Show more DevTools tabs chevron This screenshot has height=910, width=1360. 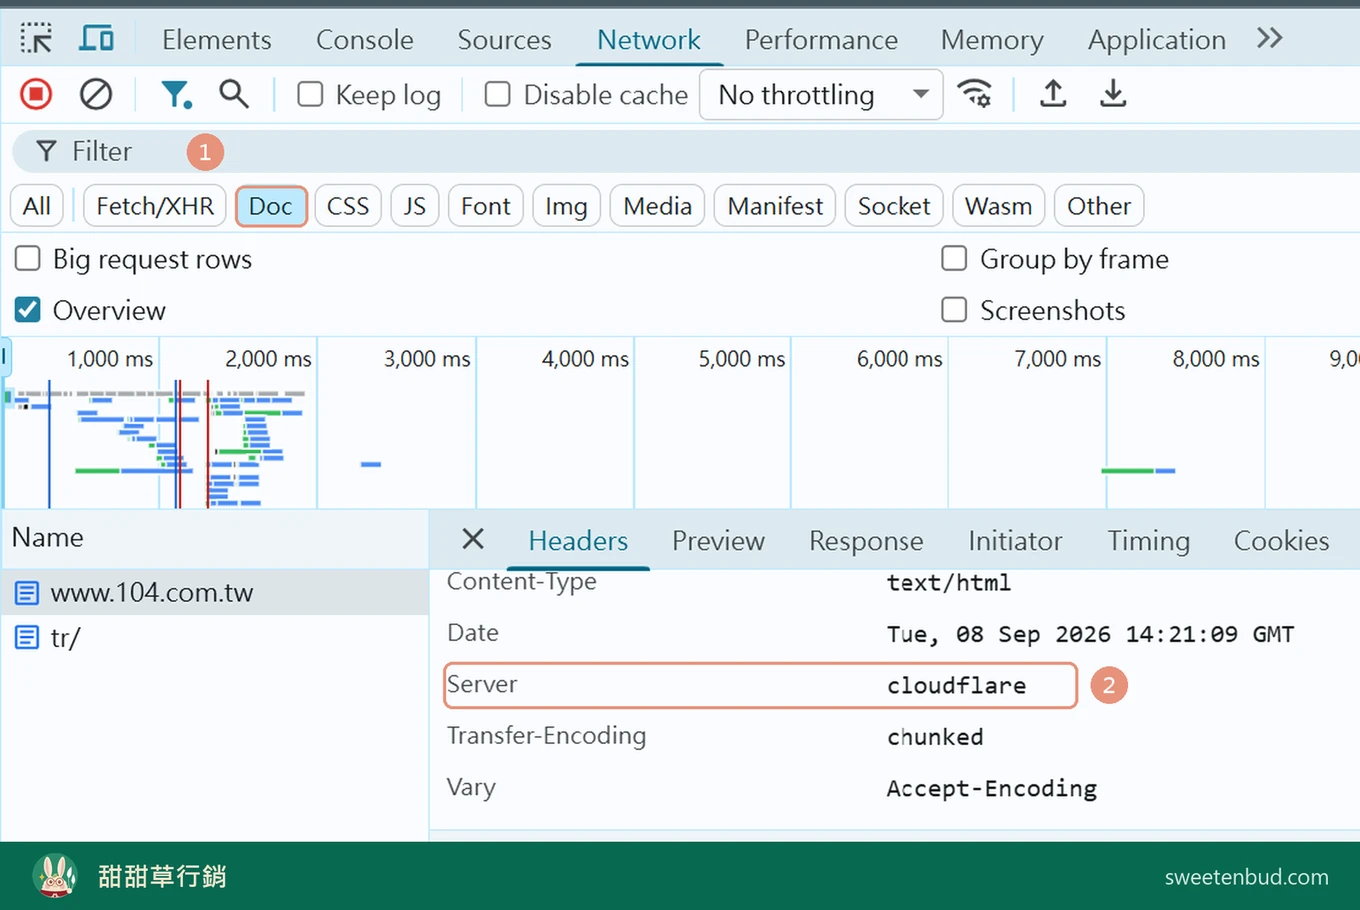coord(1270,38)
